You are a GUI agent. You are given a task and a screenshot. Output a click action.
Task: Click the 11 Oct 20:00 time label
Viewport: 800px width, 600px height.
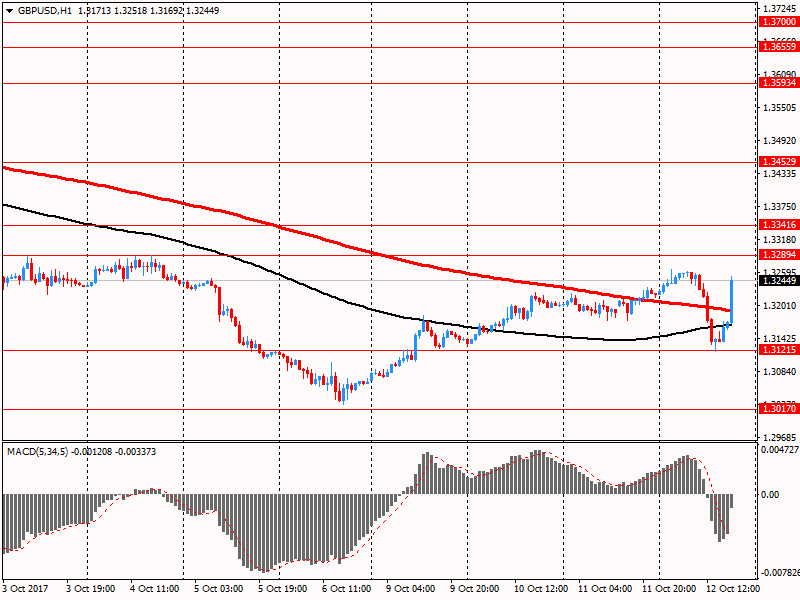pyautogui.click(x=669, y=589)
